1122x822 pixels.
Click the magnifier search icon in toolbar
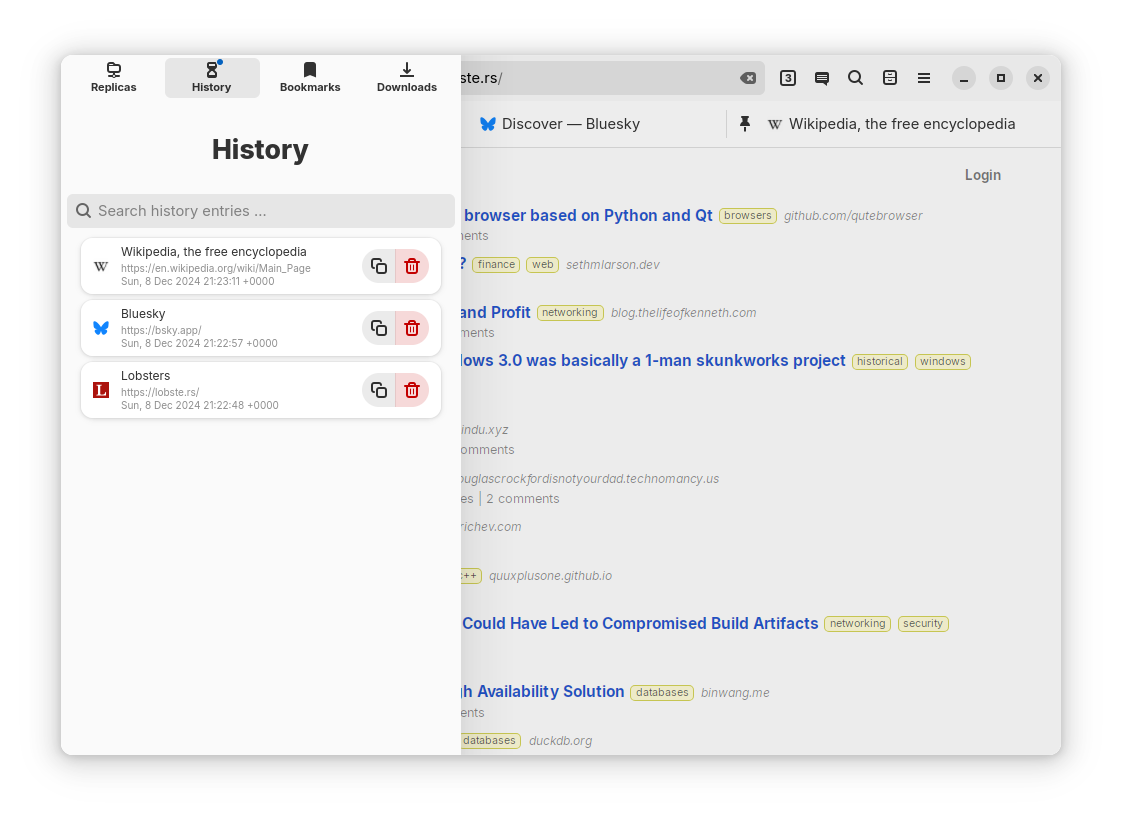(x=855, y=78)
